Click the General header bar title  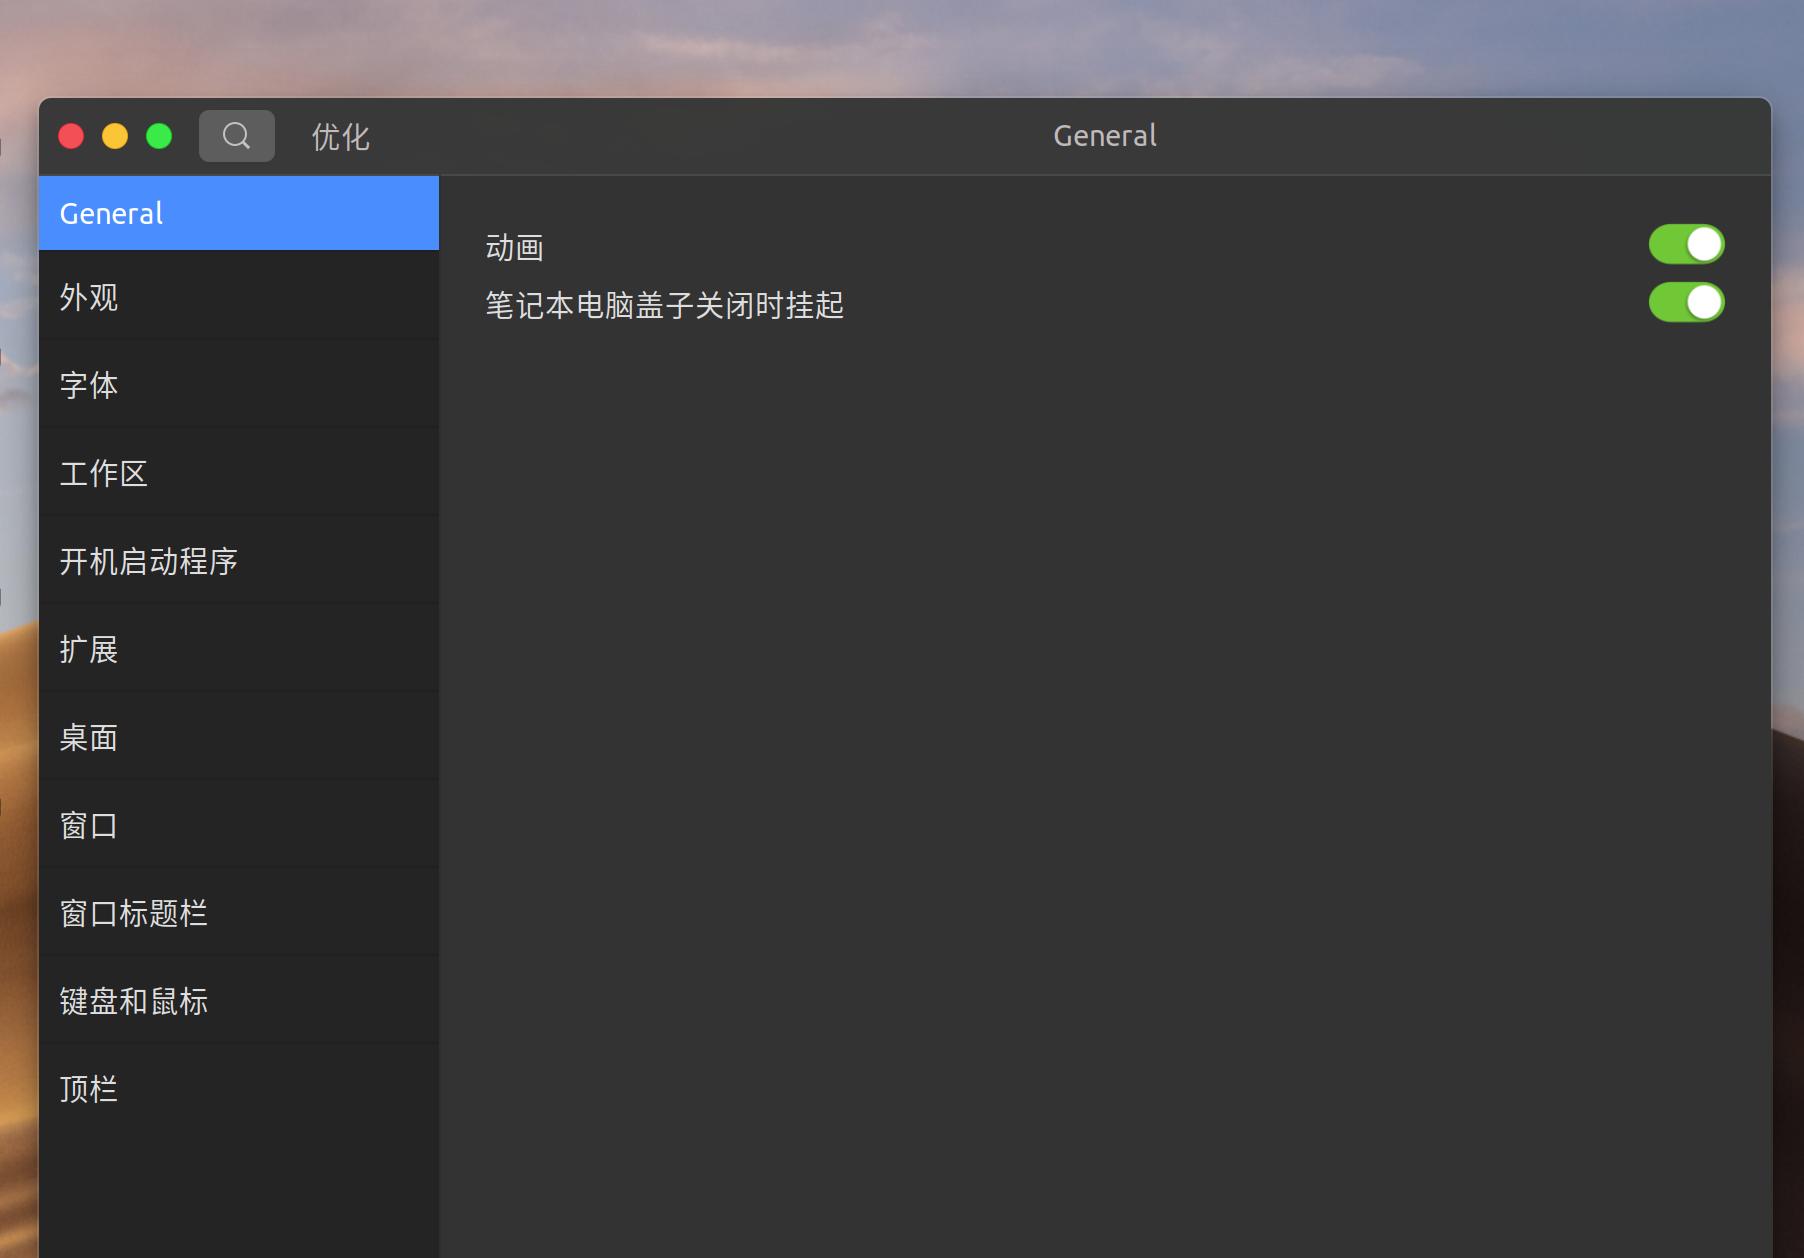(1105, 135)
